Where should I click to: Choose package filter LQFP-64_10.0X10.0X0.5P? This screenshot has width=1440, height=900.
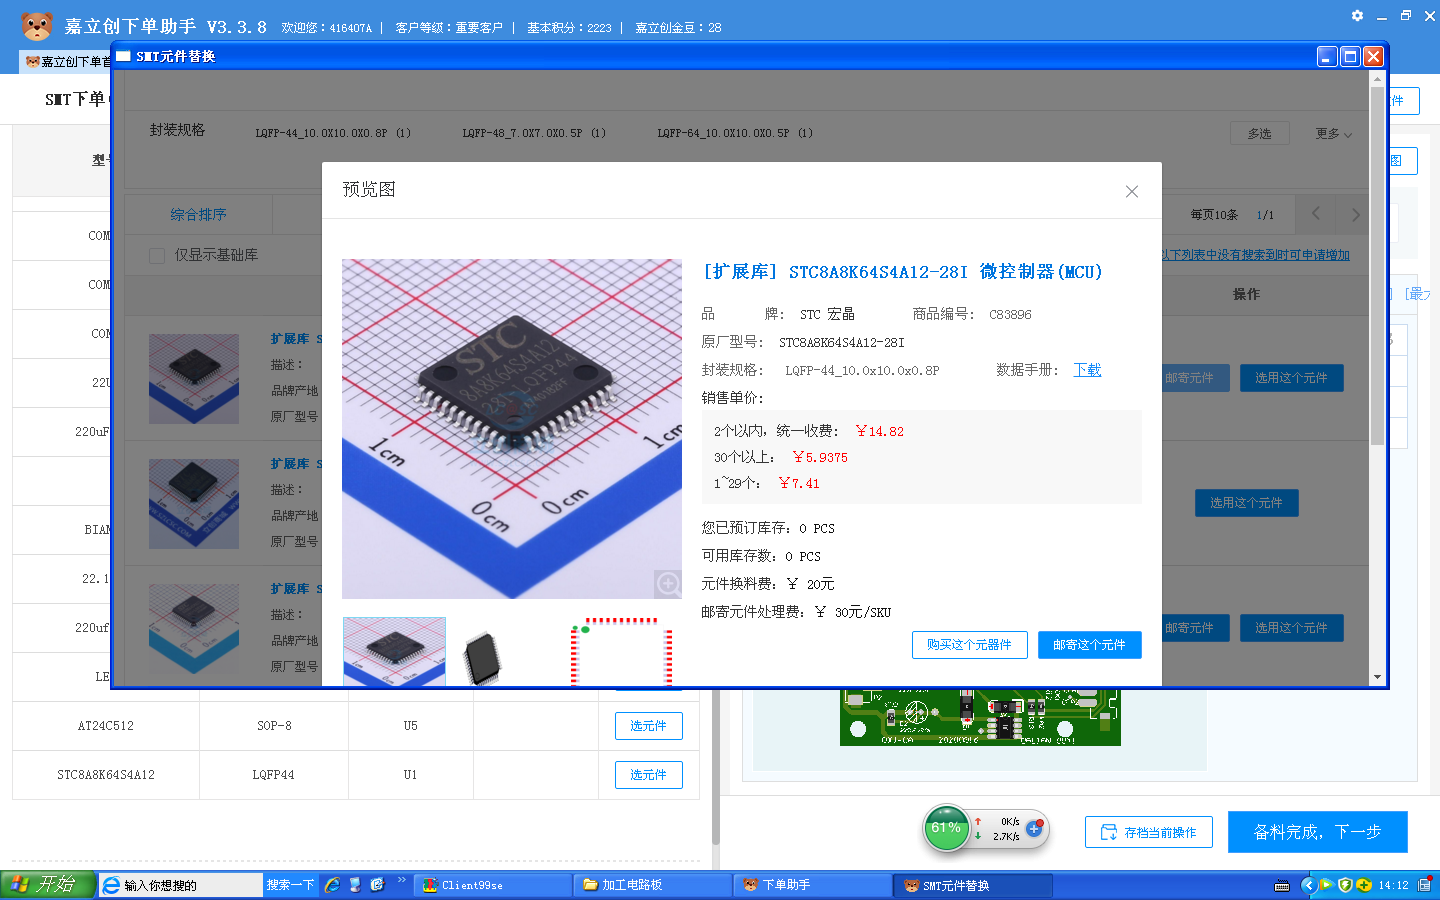coord(735,133)
